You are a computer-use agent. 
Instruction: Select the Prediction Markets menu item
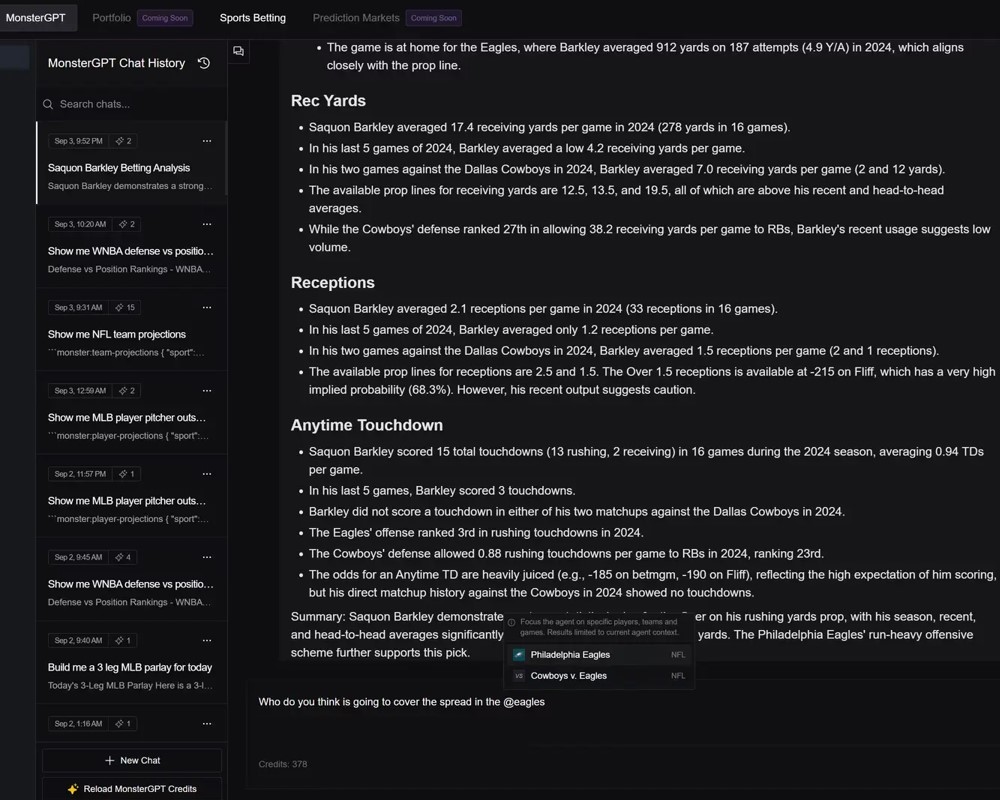[356, 17]
